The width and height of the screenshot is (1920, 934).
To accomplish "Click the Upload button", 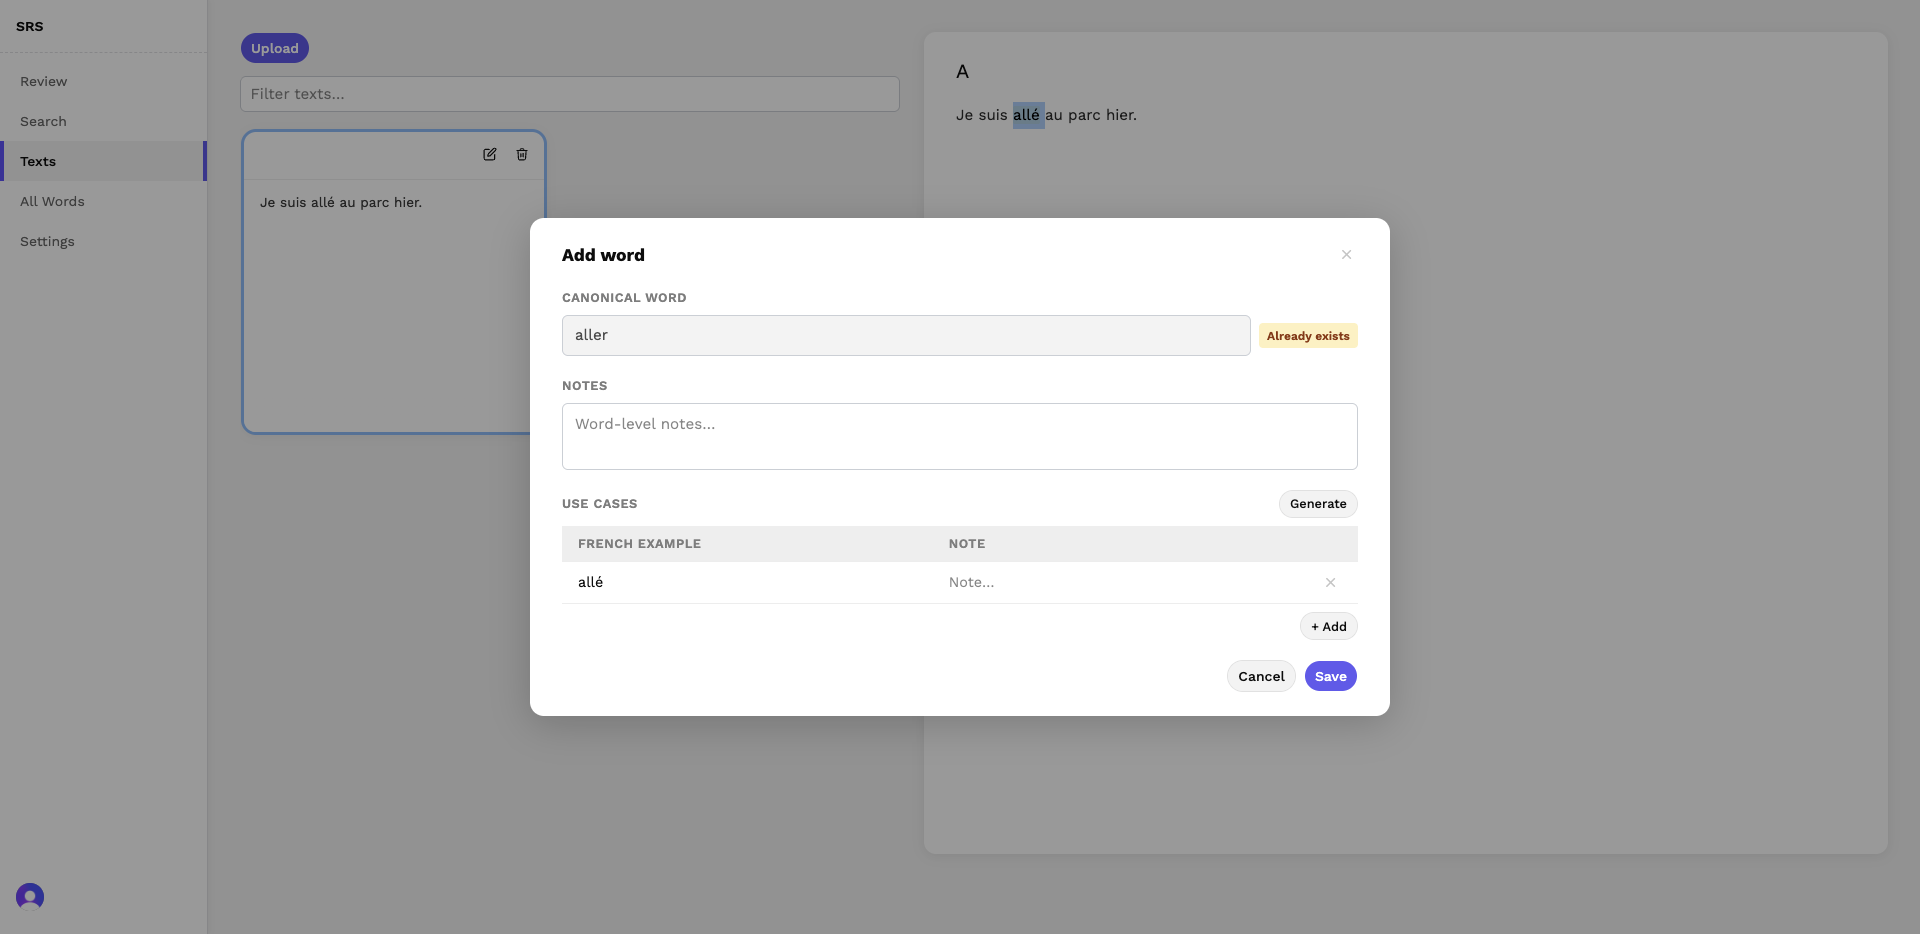I will [x=275, y=48].
